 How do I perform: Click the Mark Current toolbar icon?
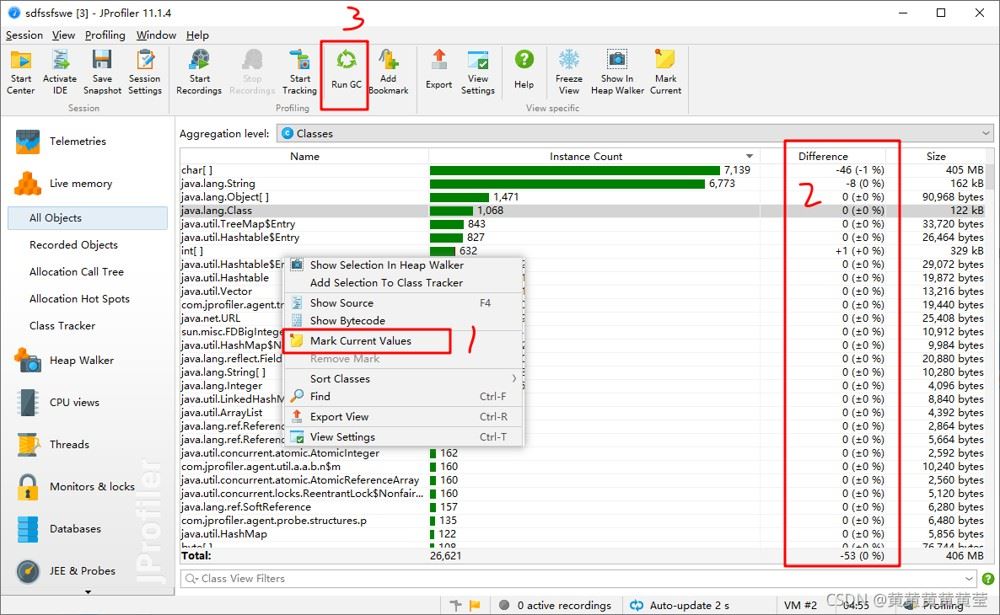(x=665, y=72)
